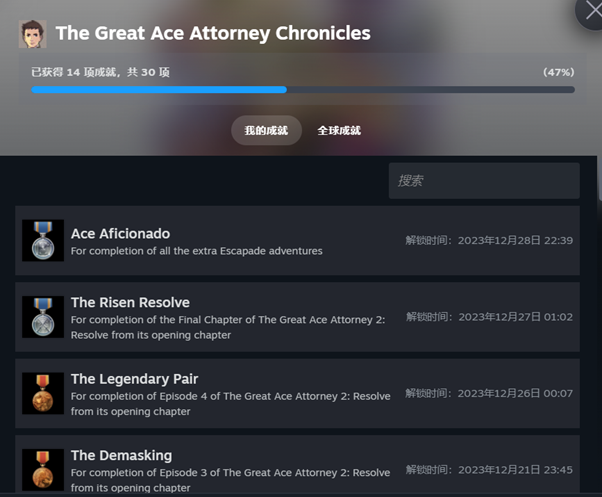
Task: Click The Risen Resolve description text
Action: point(228,327)
